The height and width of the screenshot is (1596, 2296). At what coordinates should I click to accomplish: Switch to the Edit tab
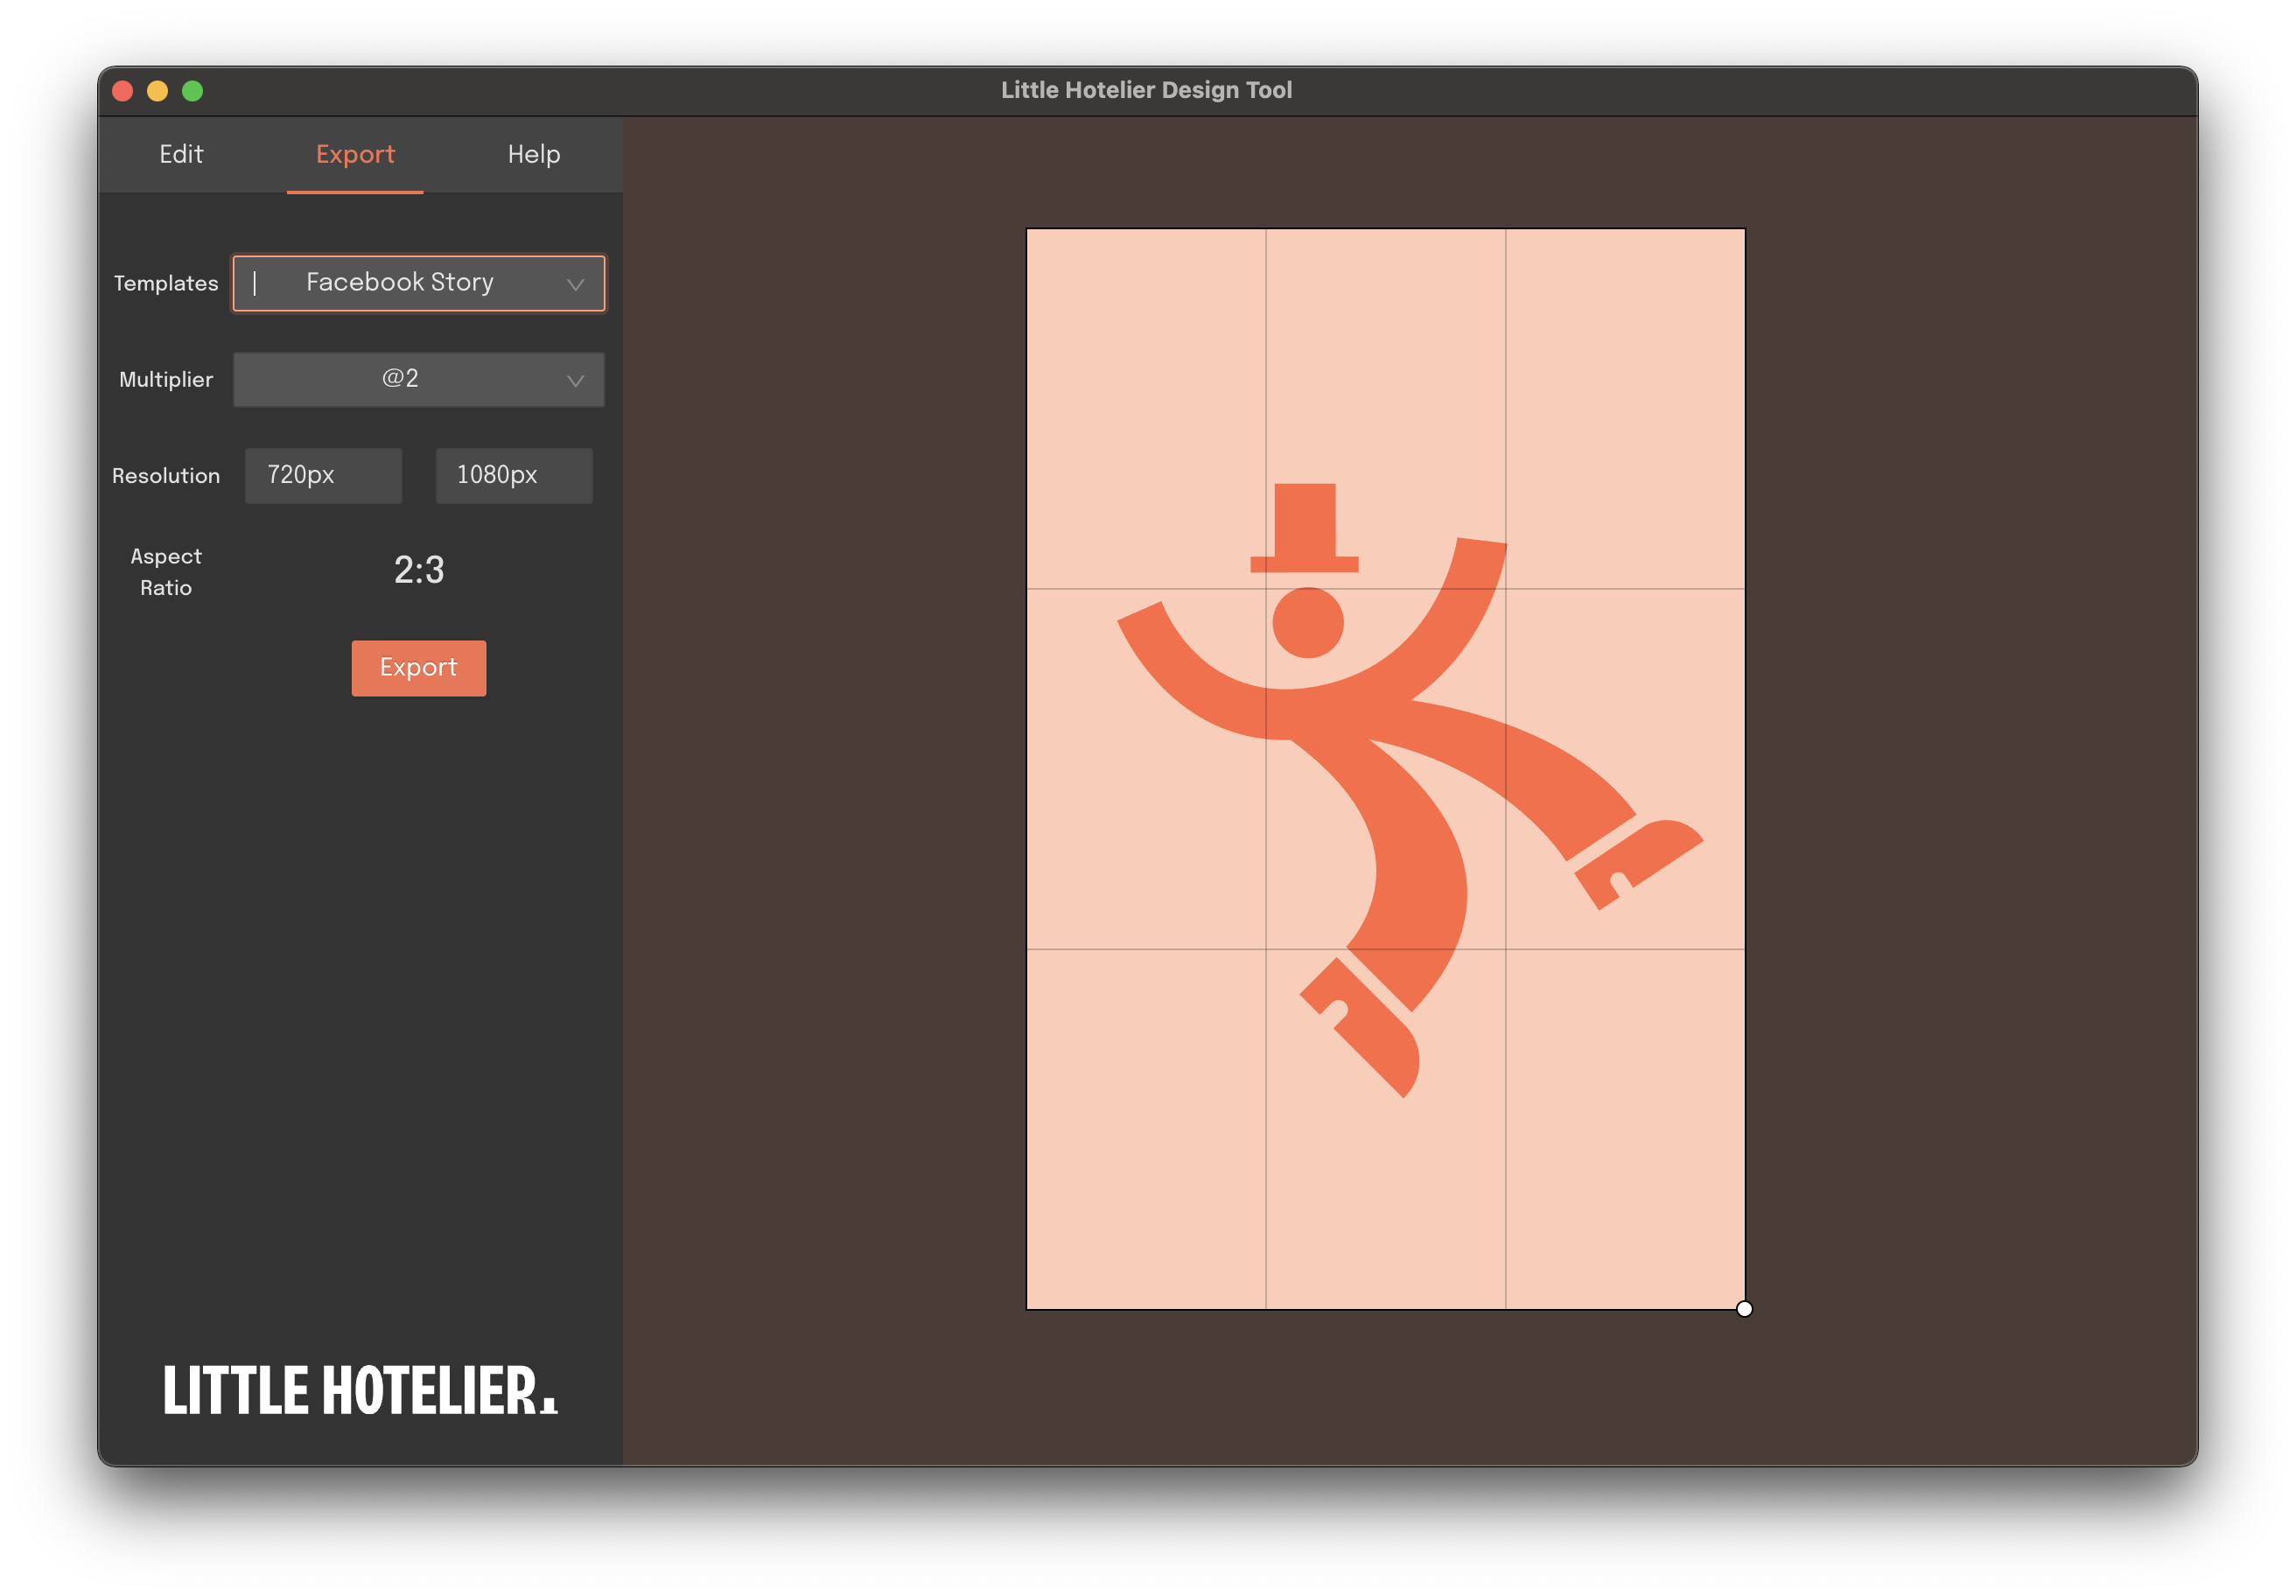point(181,154)
